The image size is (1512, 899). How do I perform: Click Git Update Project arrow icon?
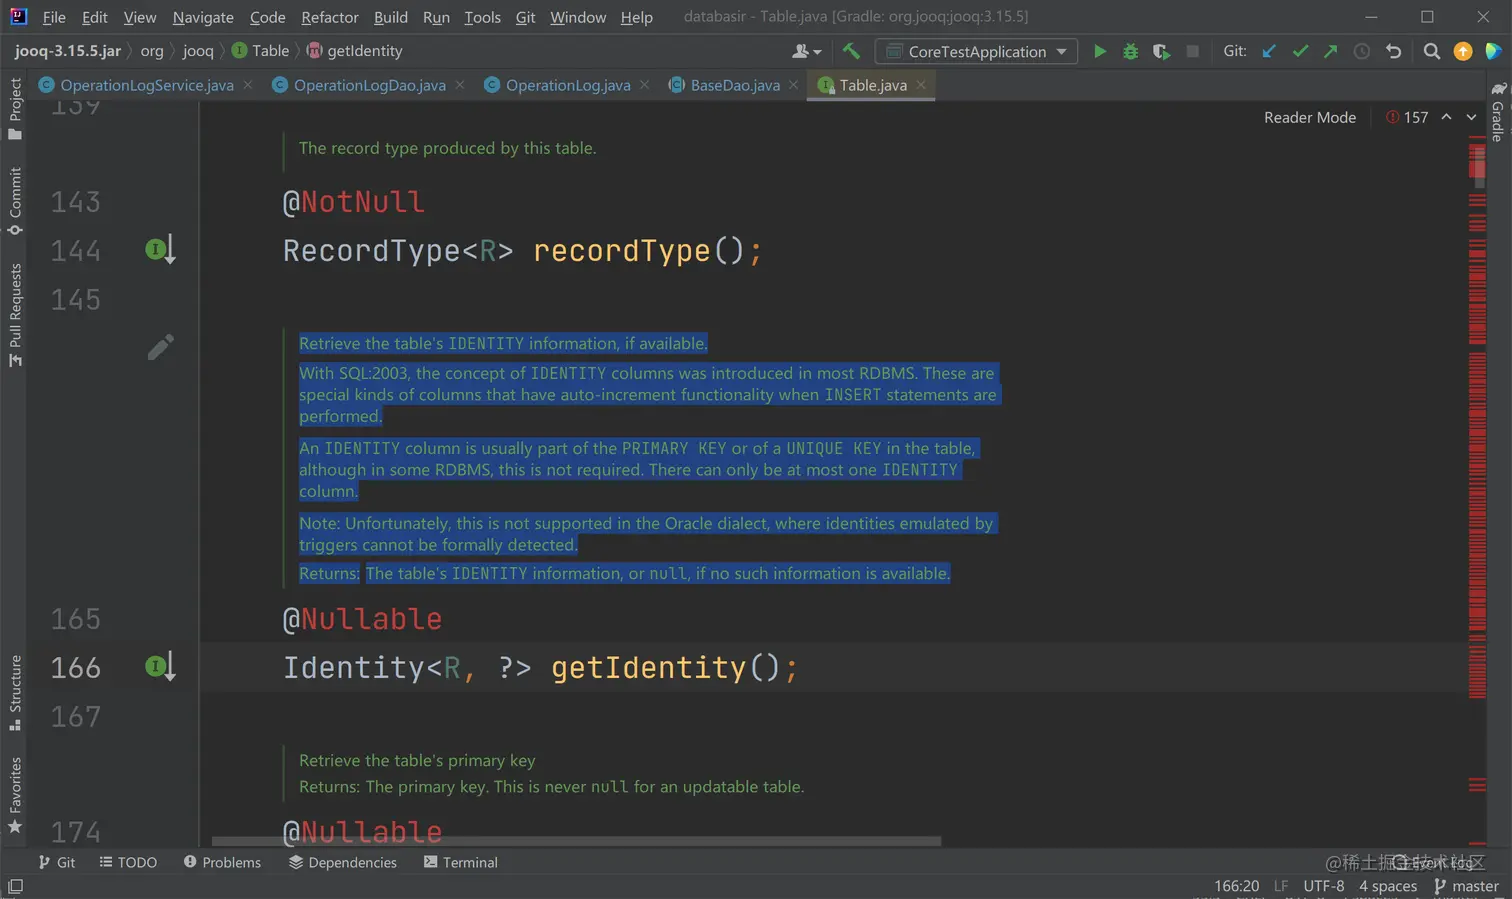pos(1269,51)
